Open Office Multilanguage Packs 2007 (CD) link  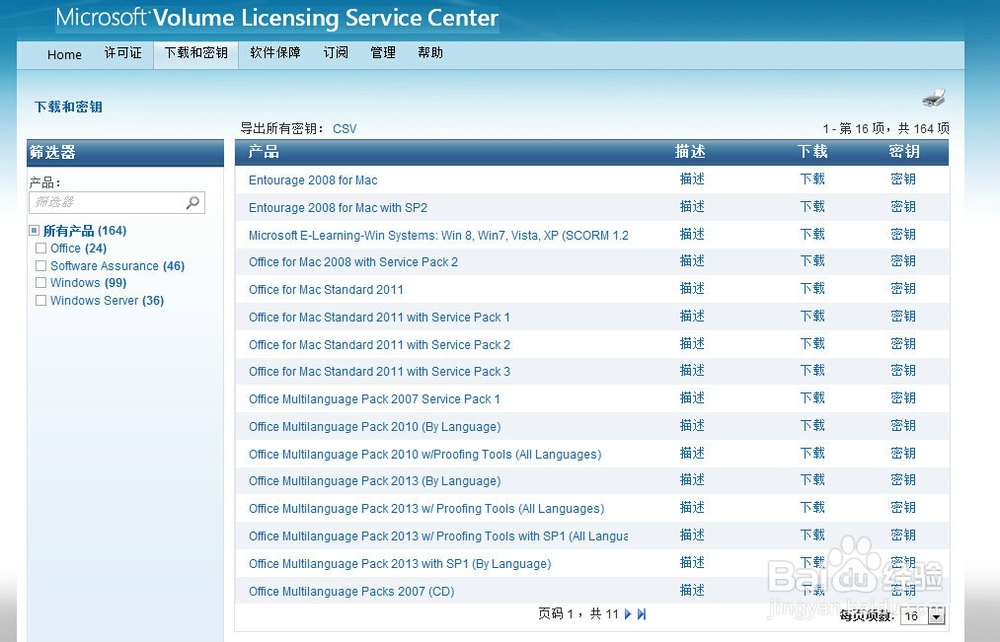coord(351,592)
